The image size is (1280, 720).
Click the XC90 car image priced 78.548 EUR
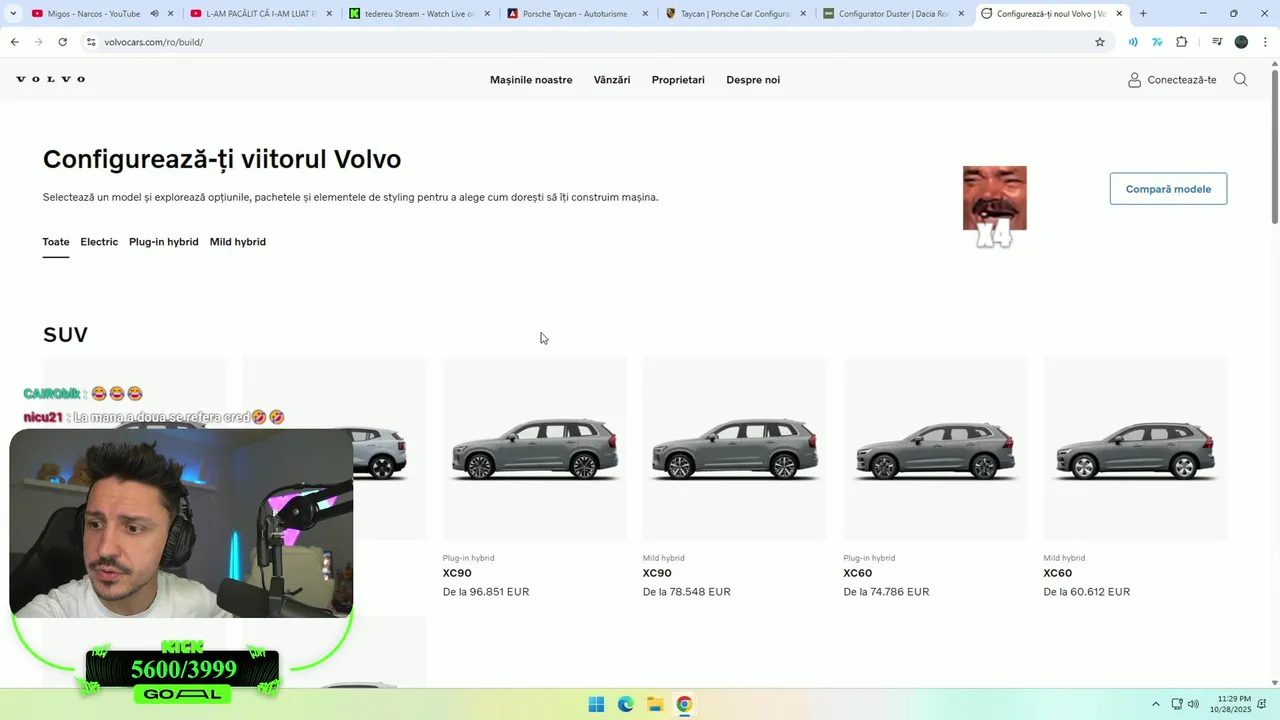735,449
